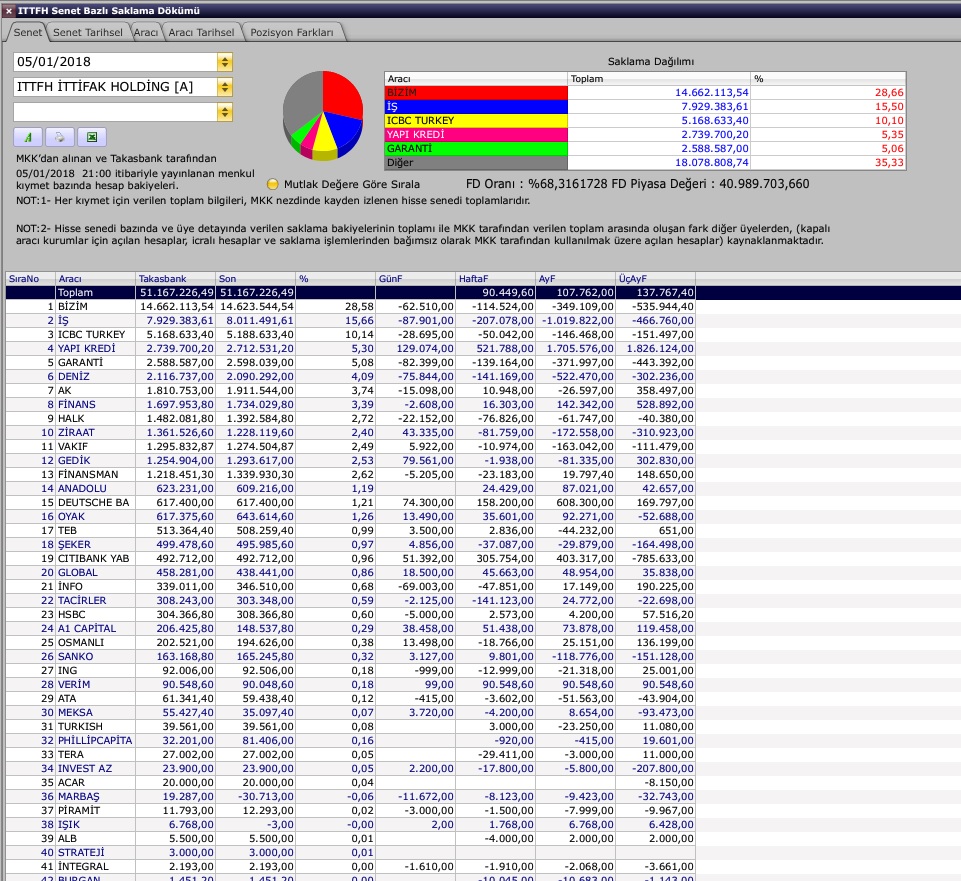Close the ITTFH Senet Bazlı Saklama Dökümü window
The image size is (961, 881).
click(9, 10)
